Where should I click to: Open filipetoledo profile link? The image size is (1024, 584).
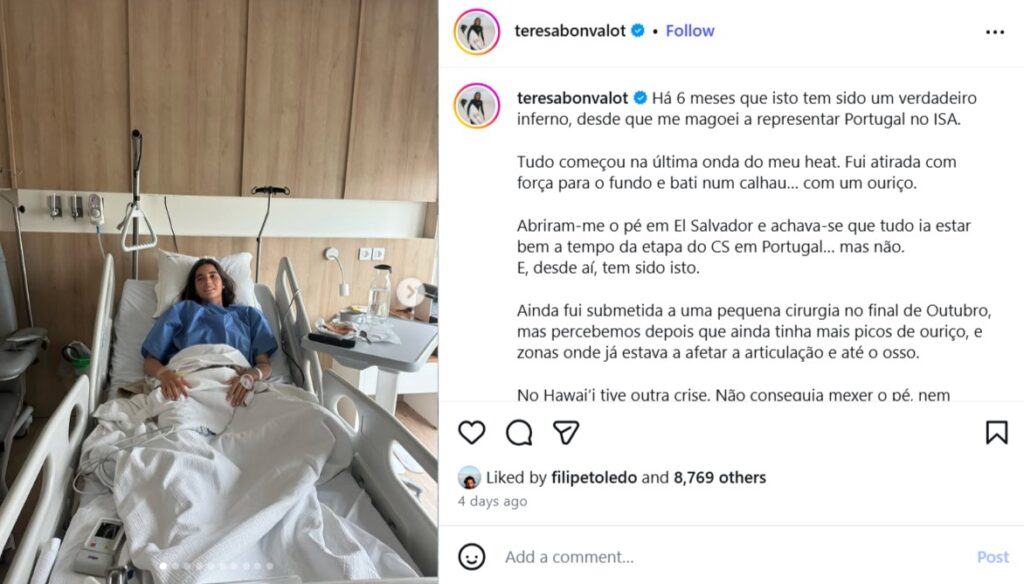coord(594,478)
